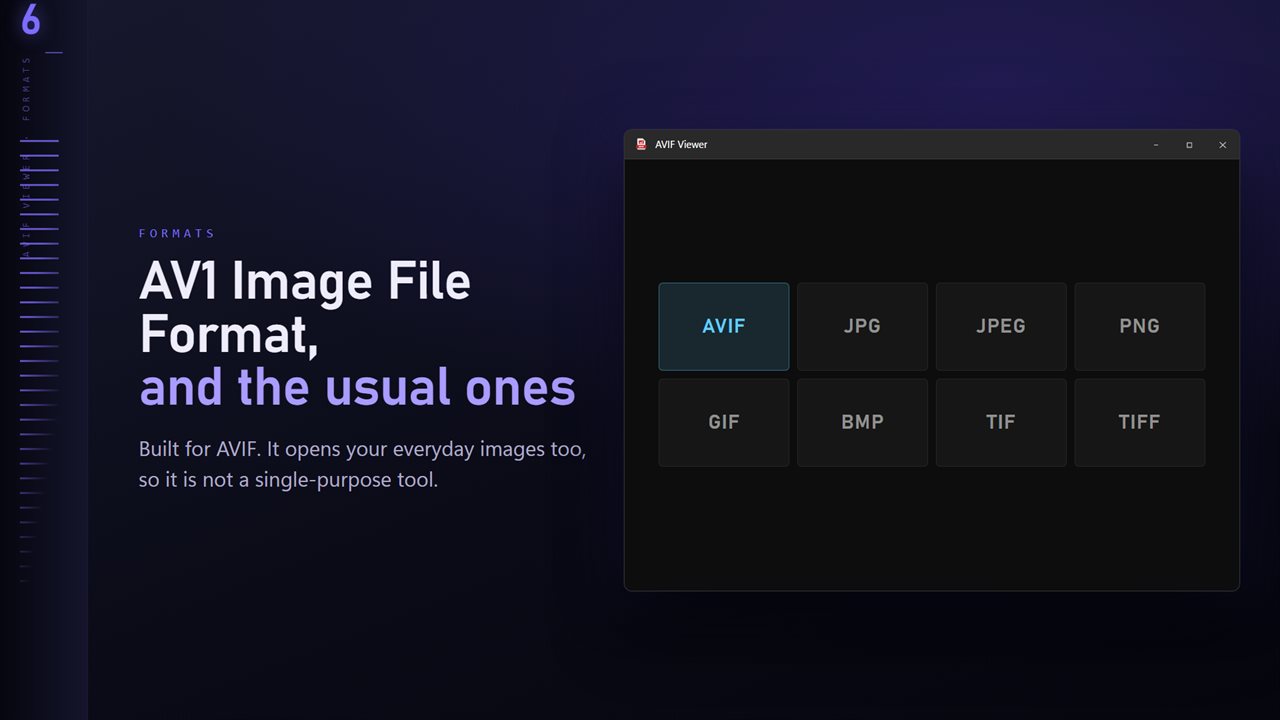1280x720 pixels.
Task: Maximize the AVIF Viewer window
Action: tap(1189, 145)
